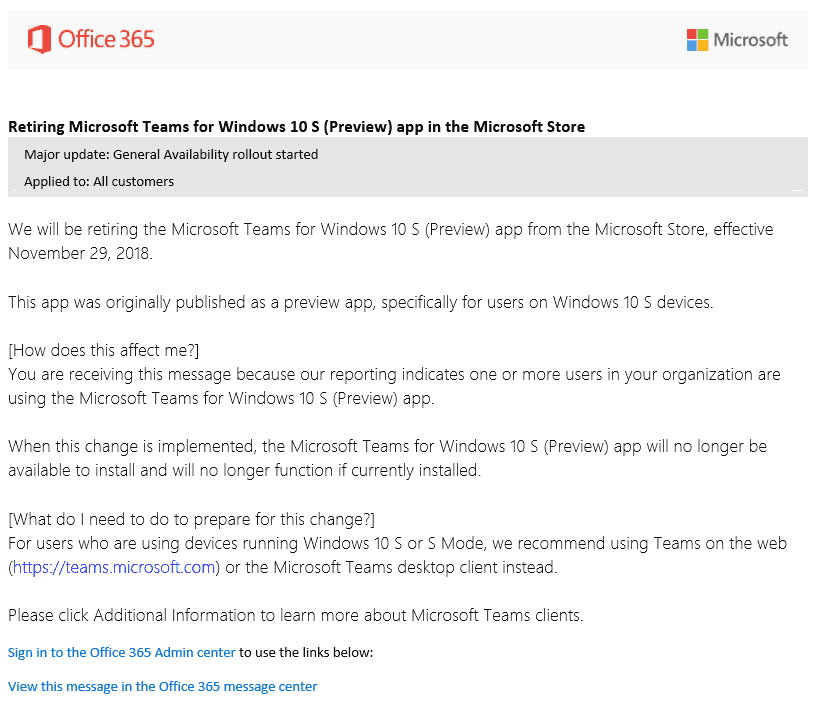The height and width of the screenshot is (709, 824).
Task: Open "Sign in to the Office 365 Admin center"
Action: 122,653
